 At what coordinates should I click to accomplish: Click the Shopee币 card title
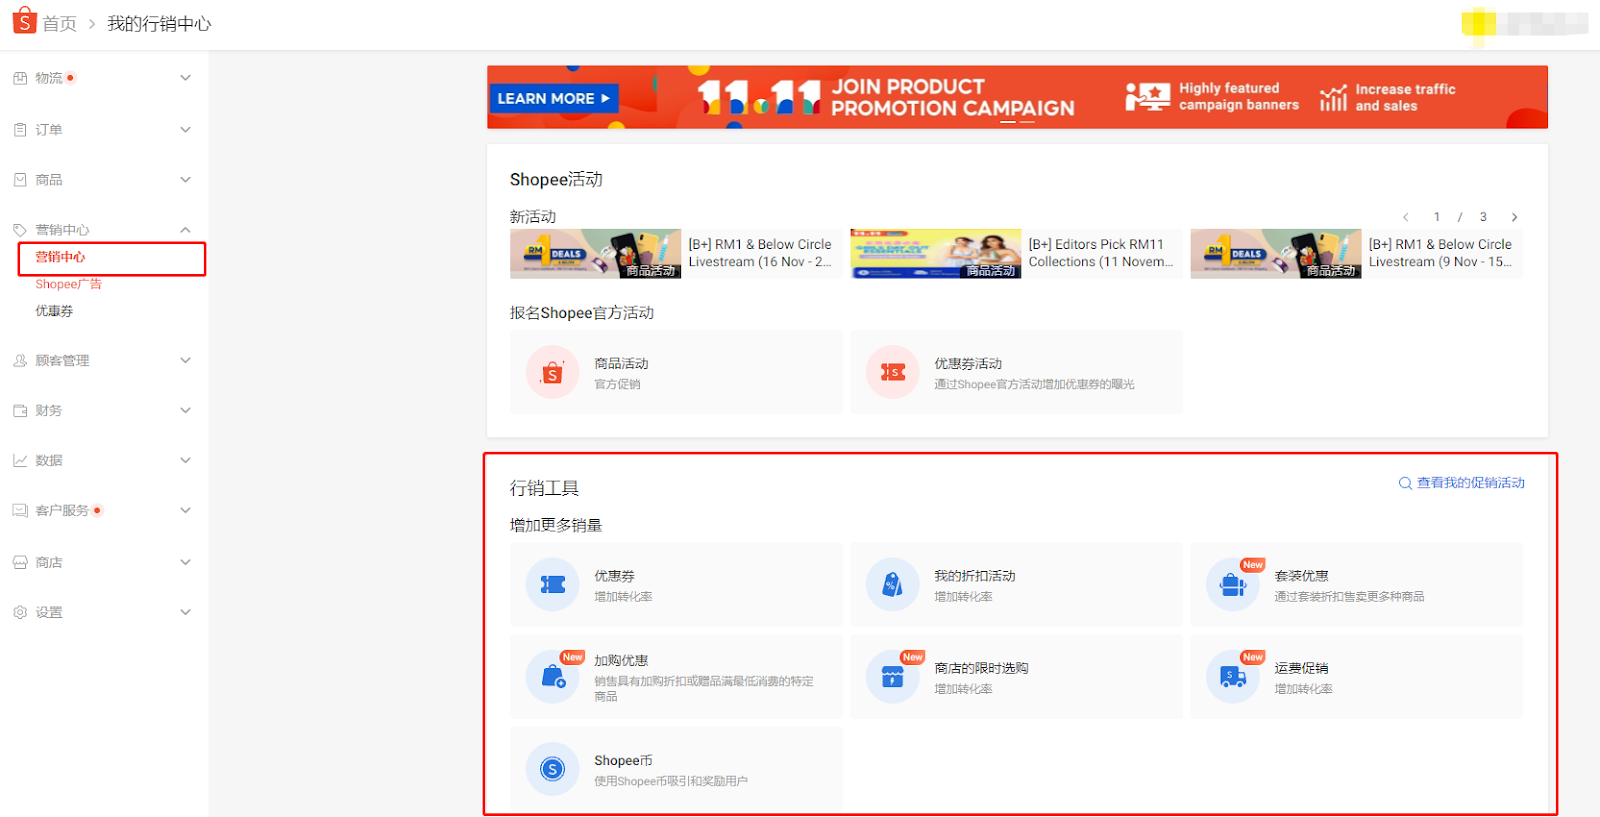[623, 761]
